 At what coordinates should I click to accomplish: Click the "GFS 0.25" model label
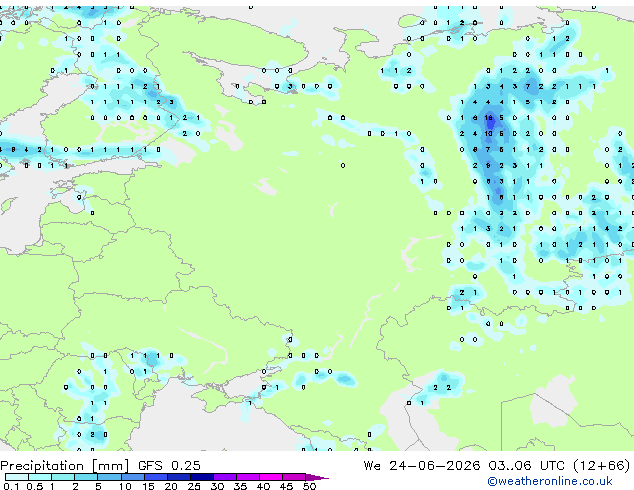[x=169, y=466]
